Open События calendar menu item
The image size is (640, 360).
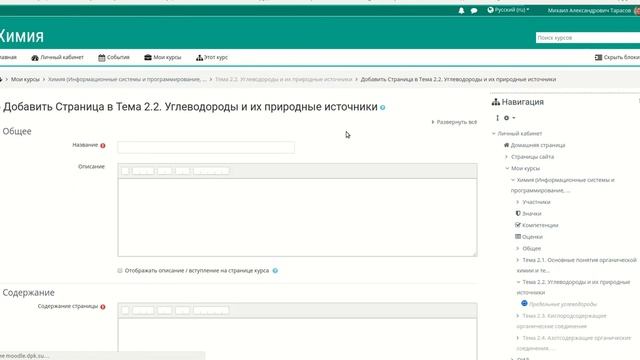tap(114, 58)
